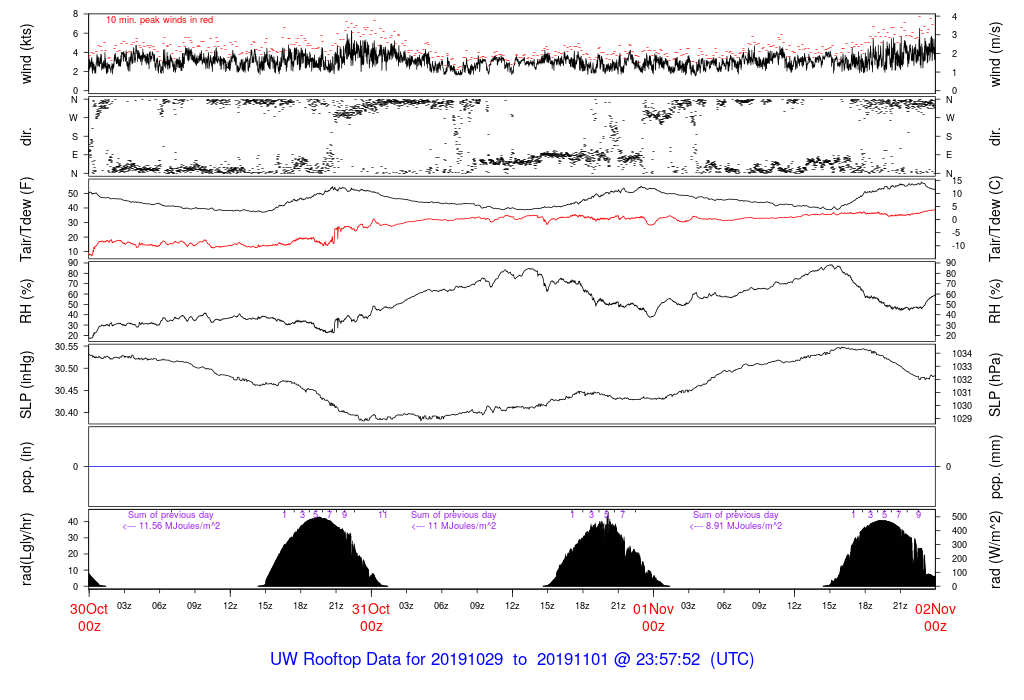Select the 01Nov 00z date marker
1024x700 pixels.
(x=653, y=616)
